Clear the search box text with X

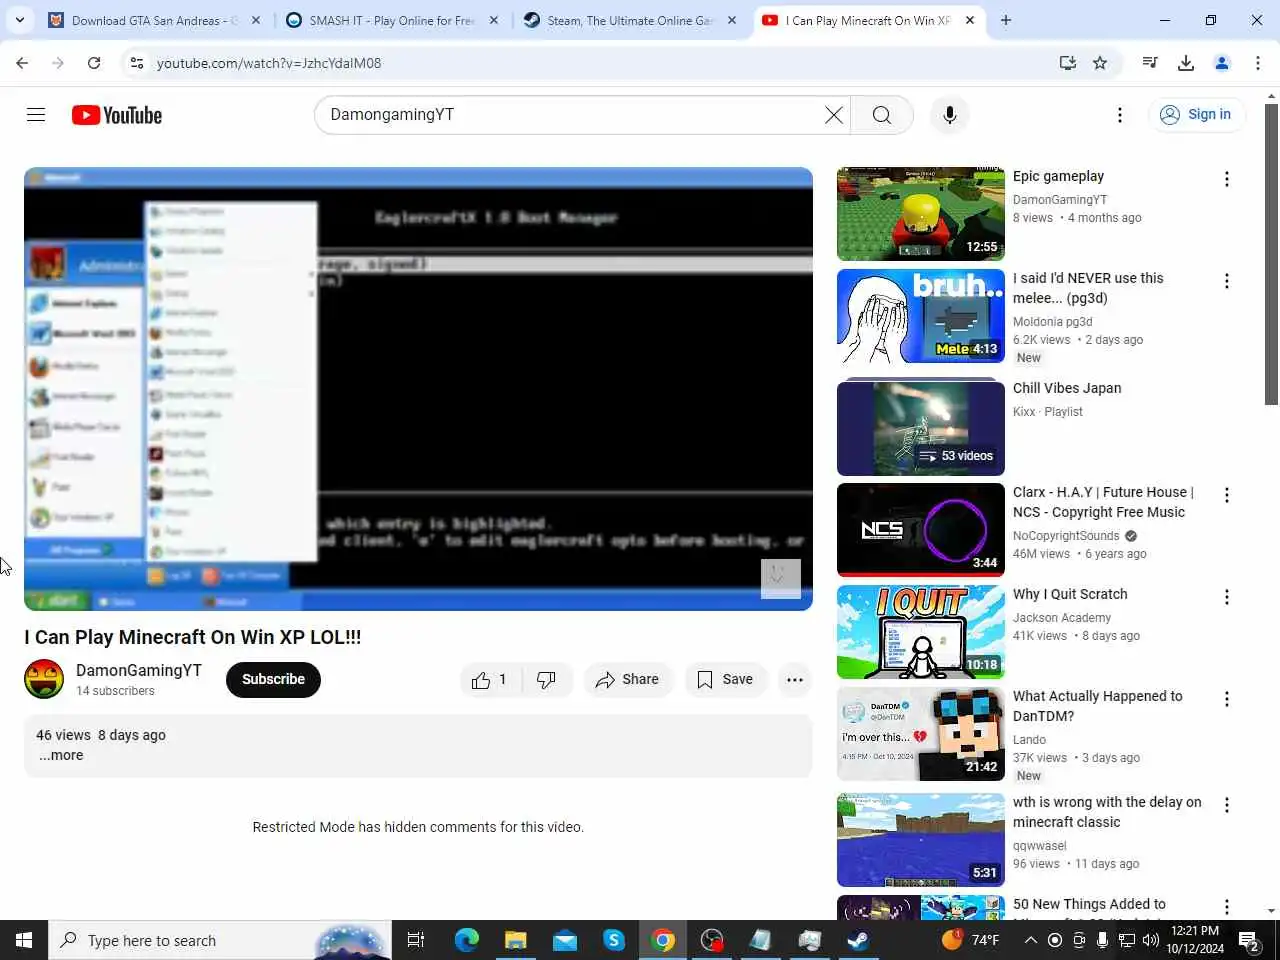pyautogui.click(x=833, y=115)
